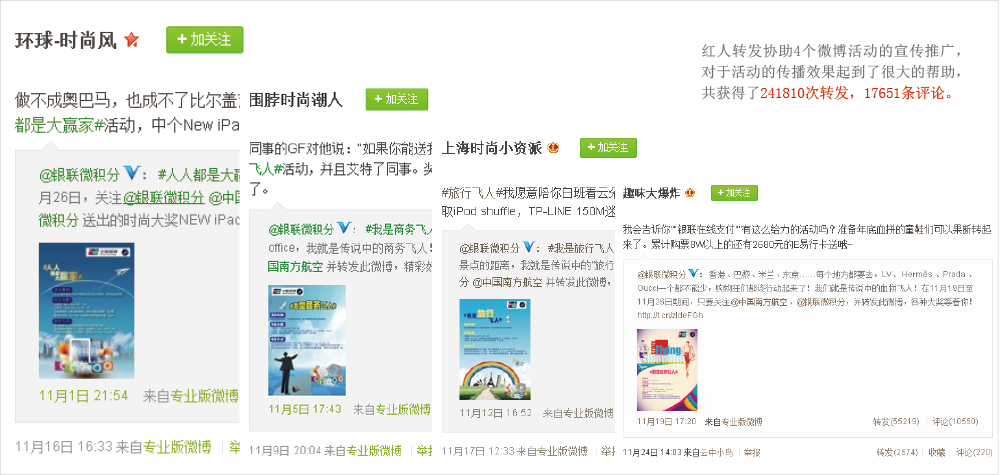
Task: Click the #人人都是大赢家 hashtag in the first quoted post
Action: 196,174
